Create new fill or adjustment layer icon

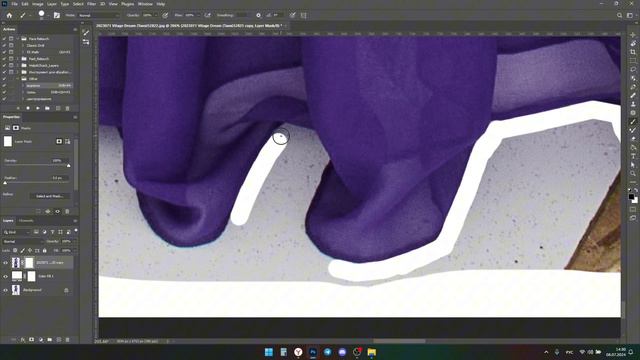tap(40, 340)
